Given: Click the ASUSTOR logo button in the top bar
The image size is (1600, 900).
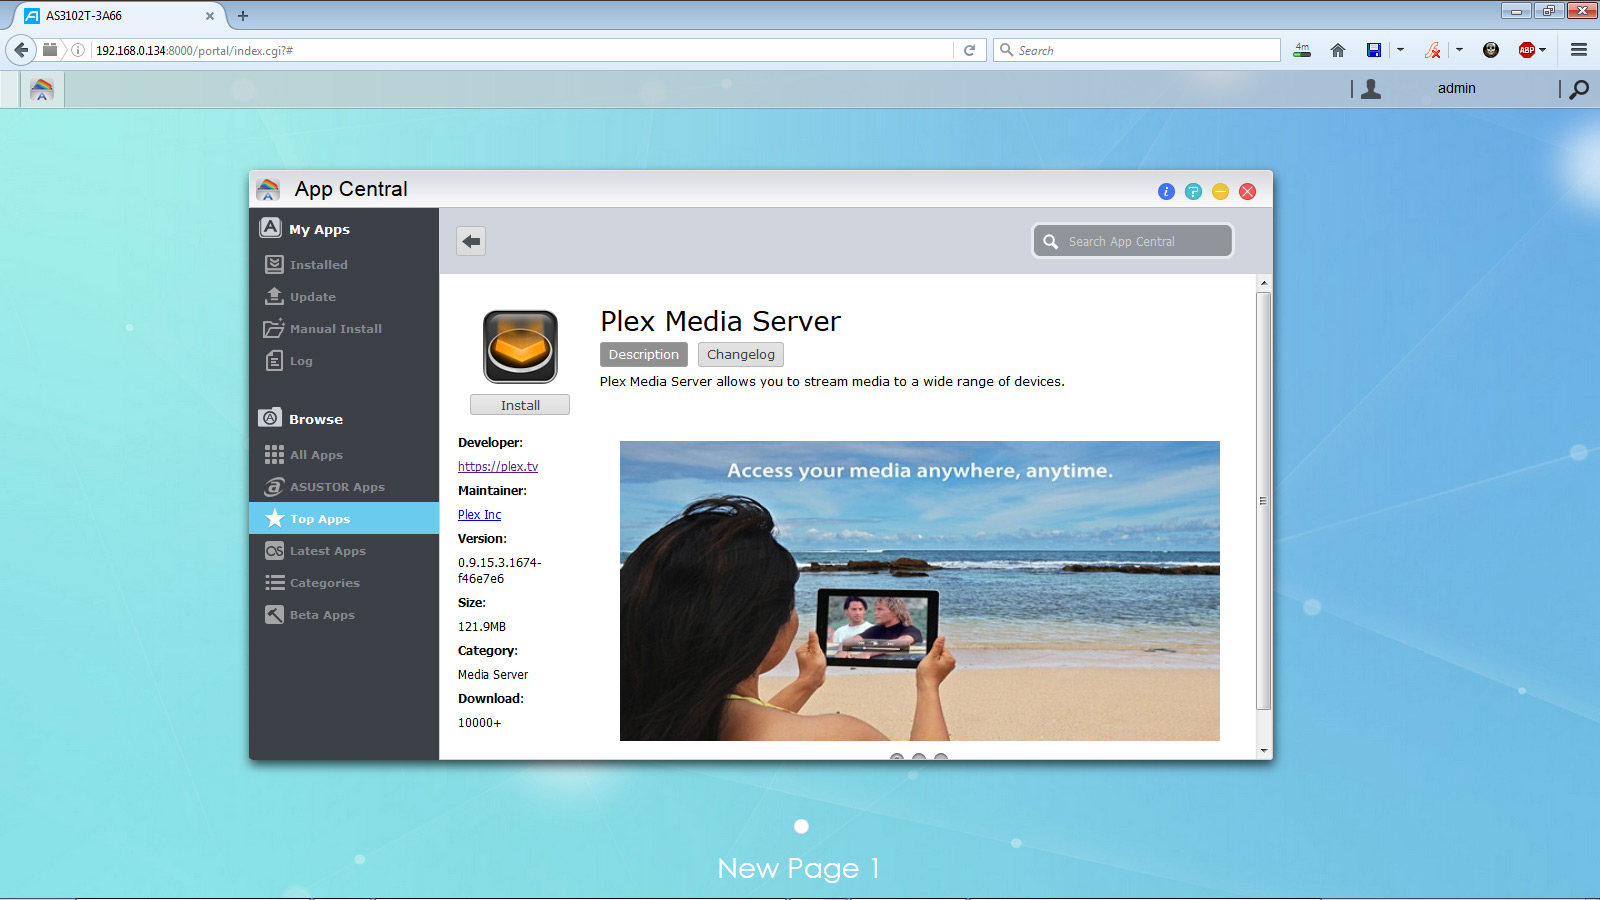Looking at the screenshot, I should tap(42, 89).
